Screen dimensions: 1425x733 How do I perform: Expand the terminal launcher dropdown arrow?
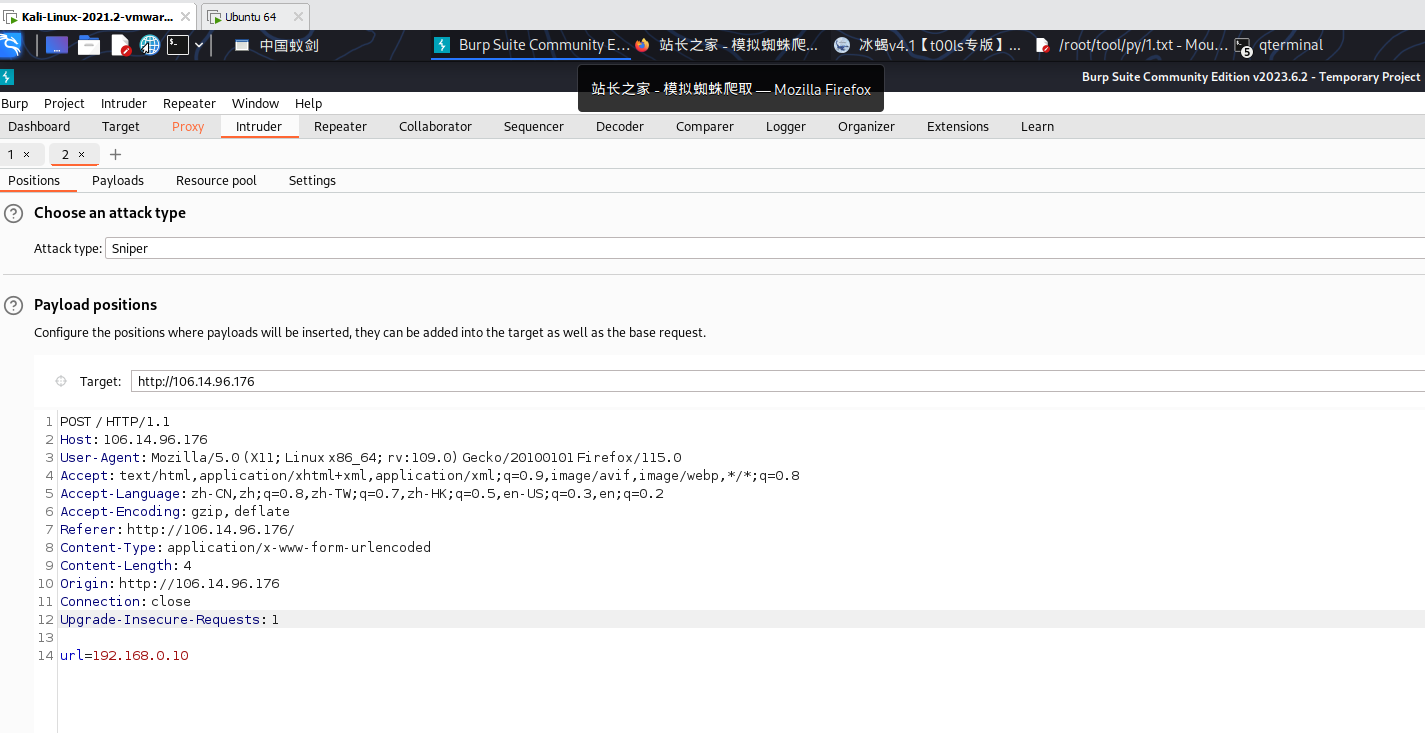pyautogui.click(x=199, y=45)
